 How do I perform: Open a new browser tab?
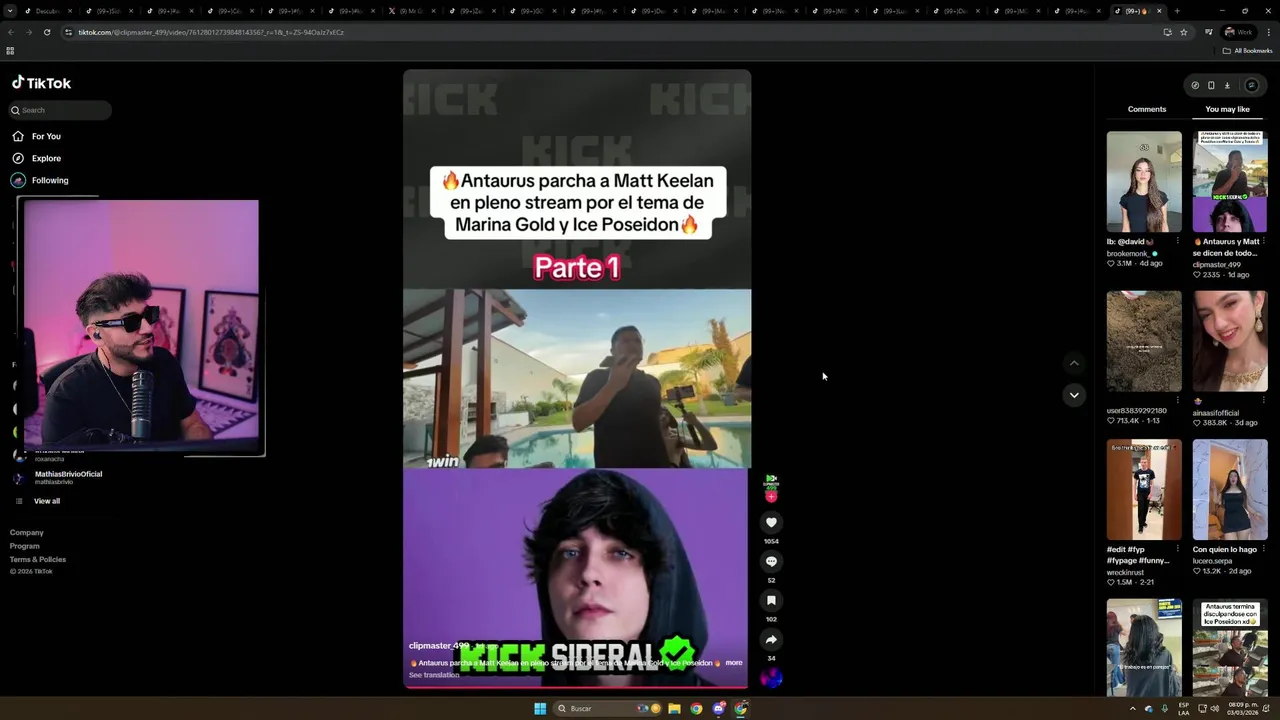1177,11
